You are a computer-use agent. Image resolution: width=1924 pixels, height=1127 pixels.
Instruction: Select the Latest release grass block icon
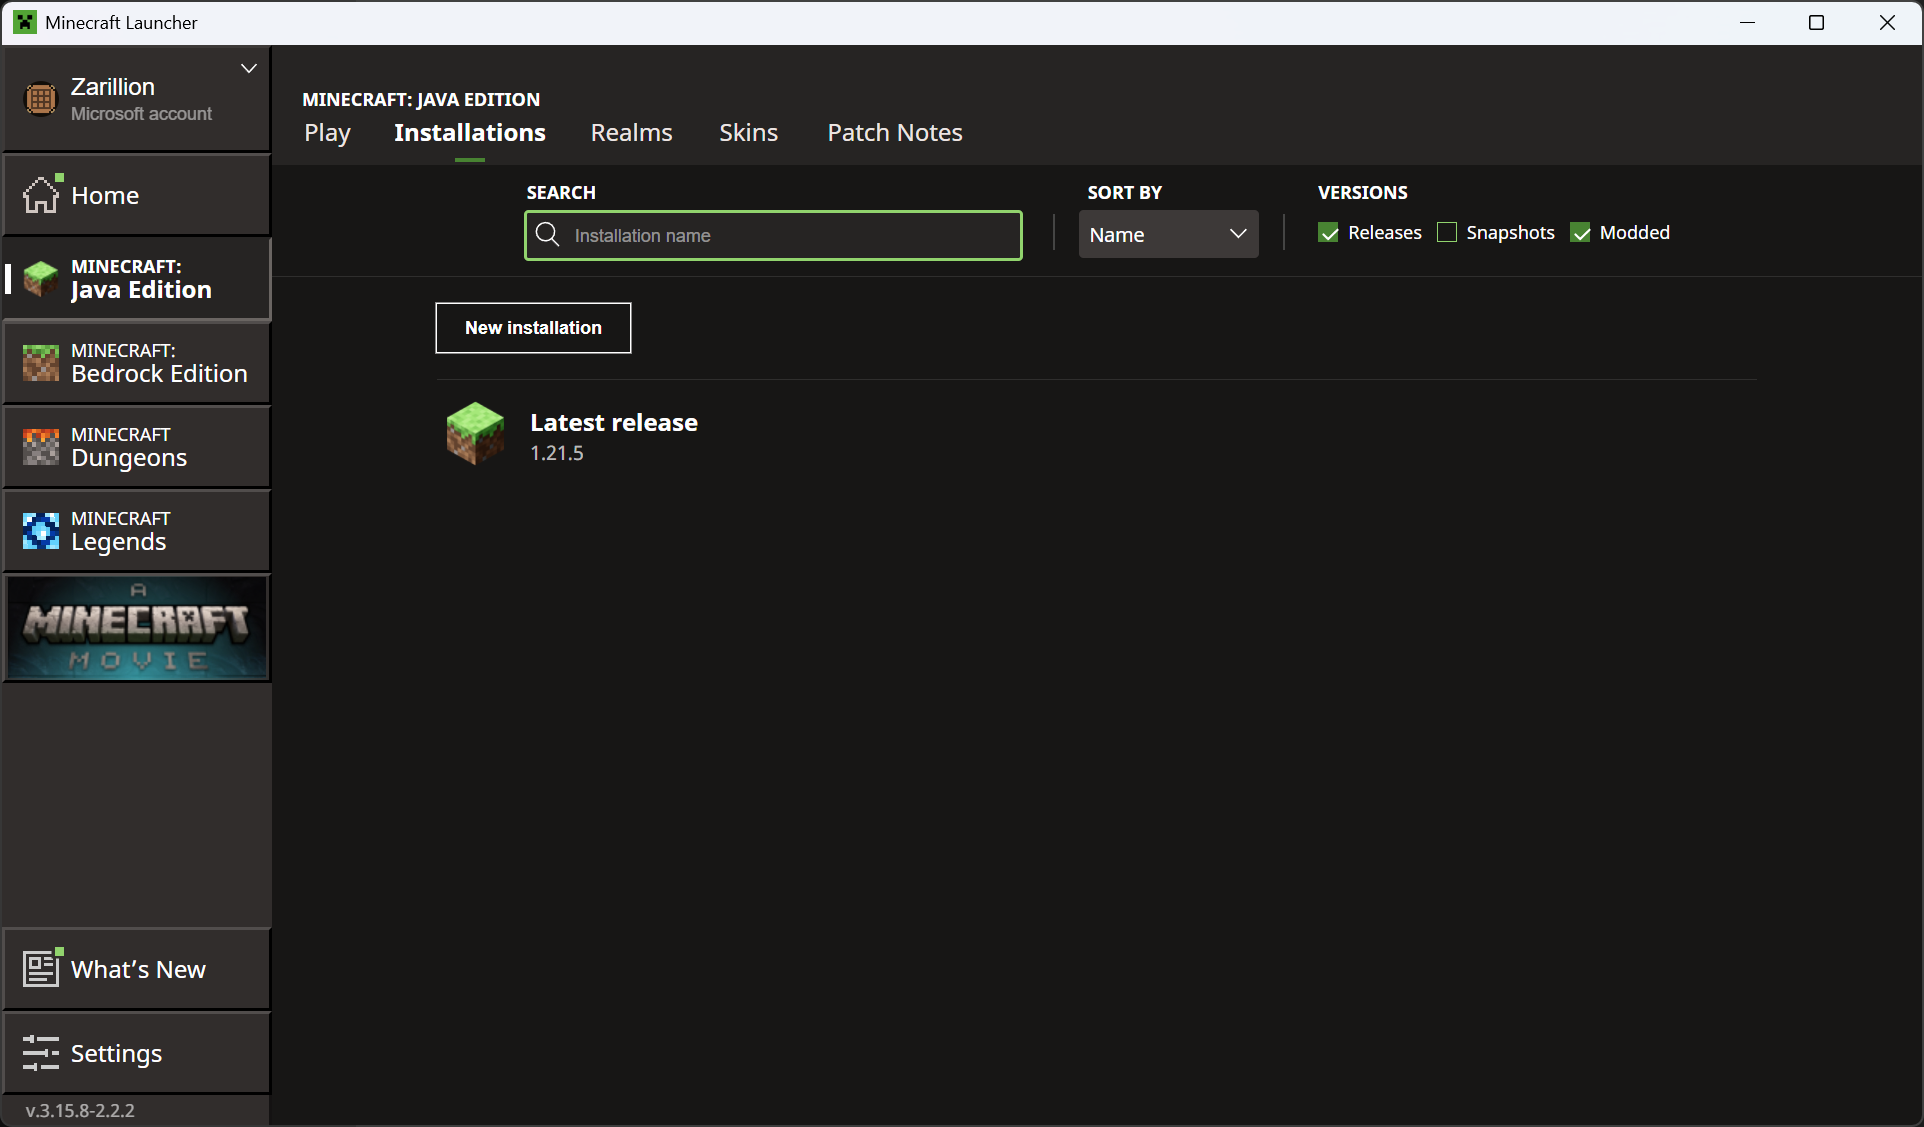475,433
